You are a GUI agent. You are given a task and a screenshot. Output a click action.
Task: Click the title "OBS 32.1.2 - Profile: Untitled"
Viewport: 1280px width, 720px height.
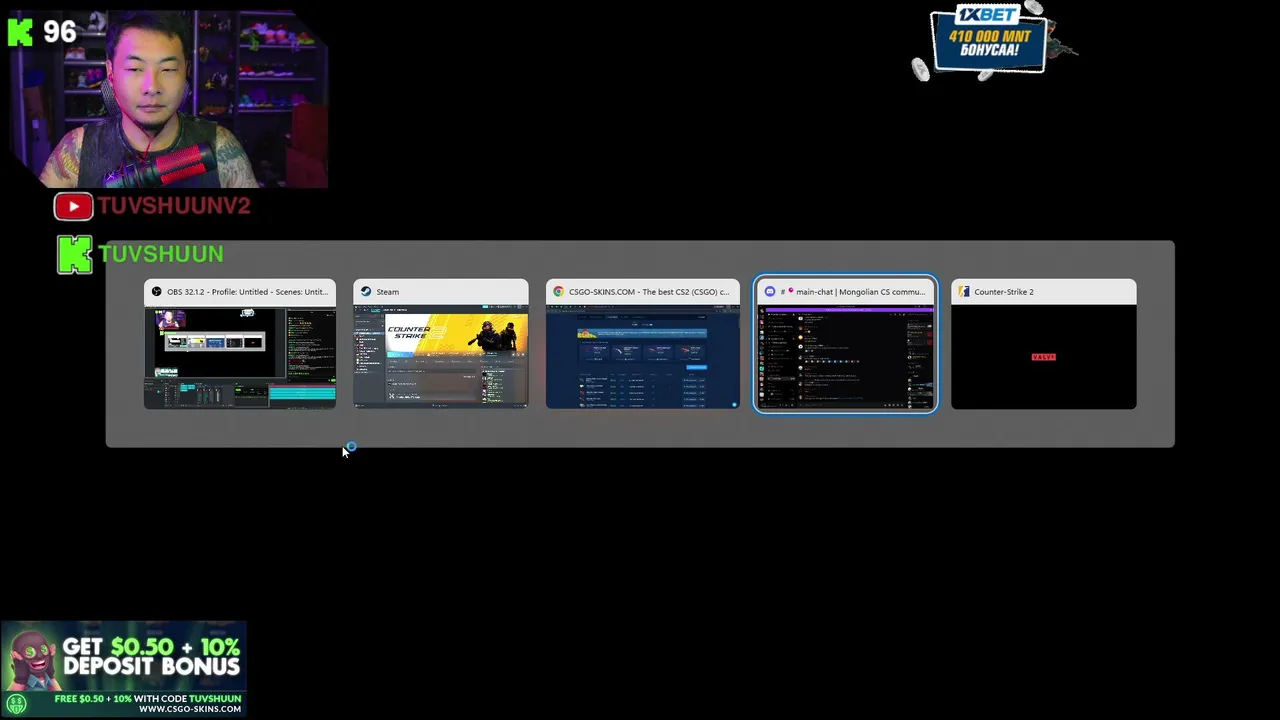[x=247, y=292]
